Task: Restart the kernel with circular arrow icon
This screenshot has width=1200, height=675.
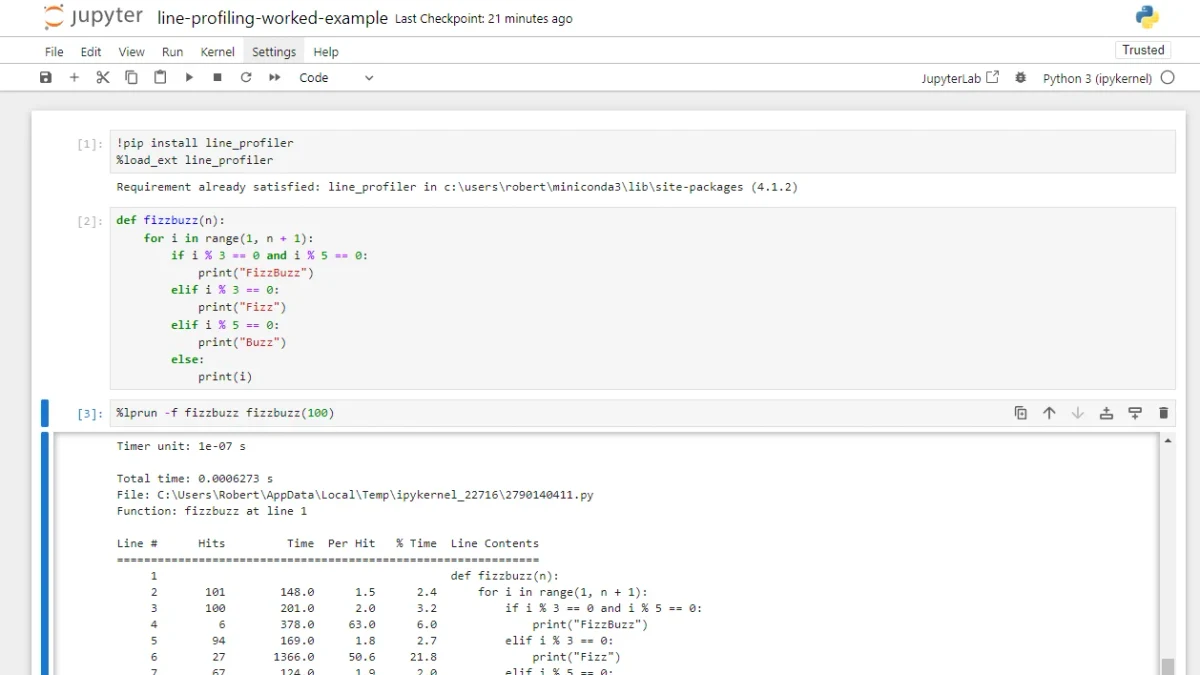Action: click(246, 78)
